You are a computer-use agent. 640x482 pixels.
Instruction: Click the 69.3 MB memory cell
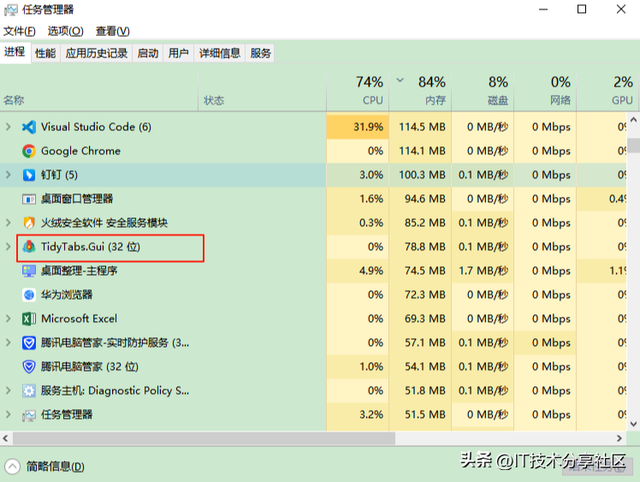point(420,319)
